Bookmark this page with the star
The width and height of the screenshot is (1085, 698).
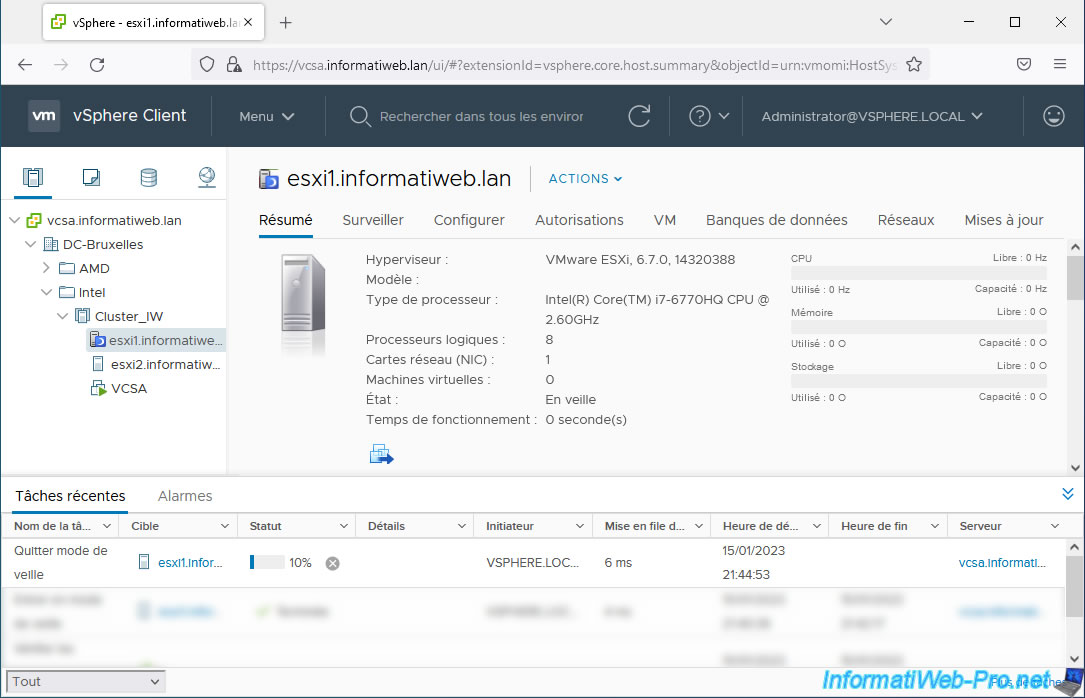914,64
